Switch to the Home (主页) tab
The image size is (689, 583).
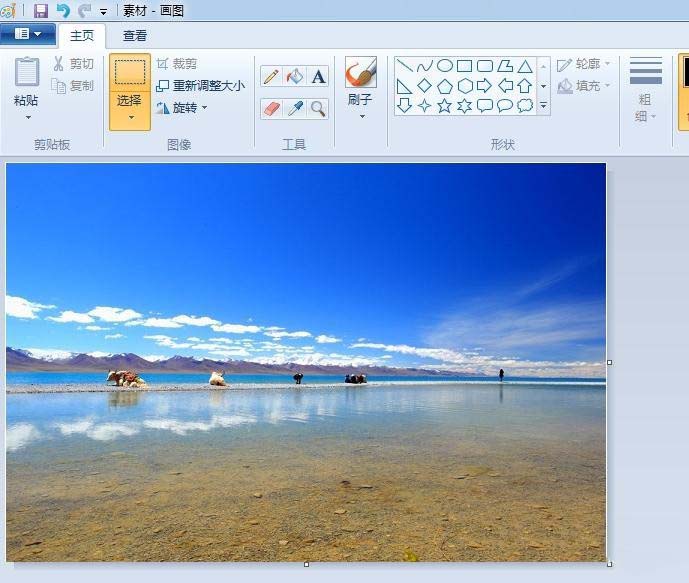click(82, 36)
